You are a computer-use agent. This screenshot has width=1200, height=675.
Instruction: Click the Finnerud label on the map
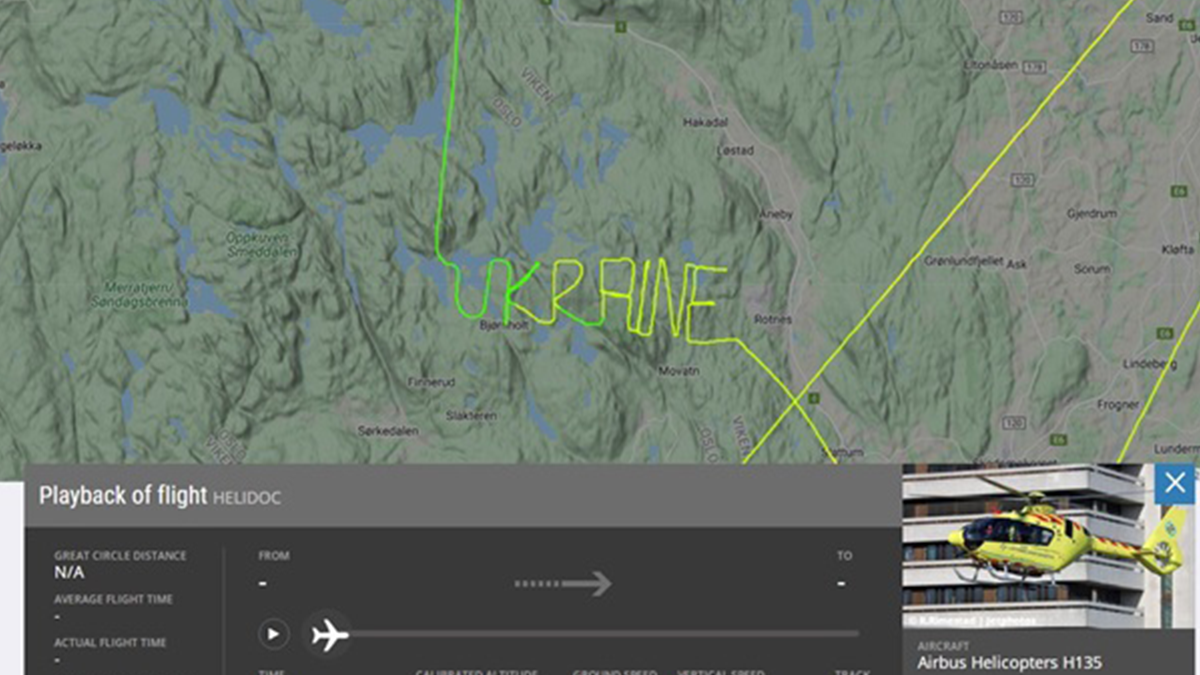point(430,382)
